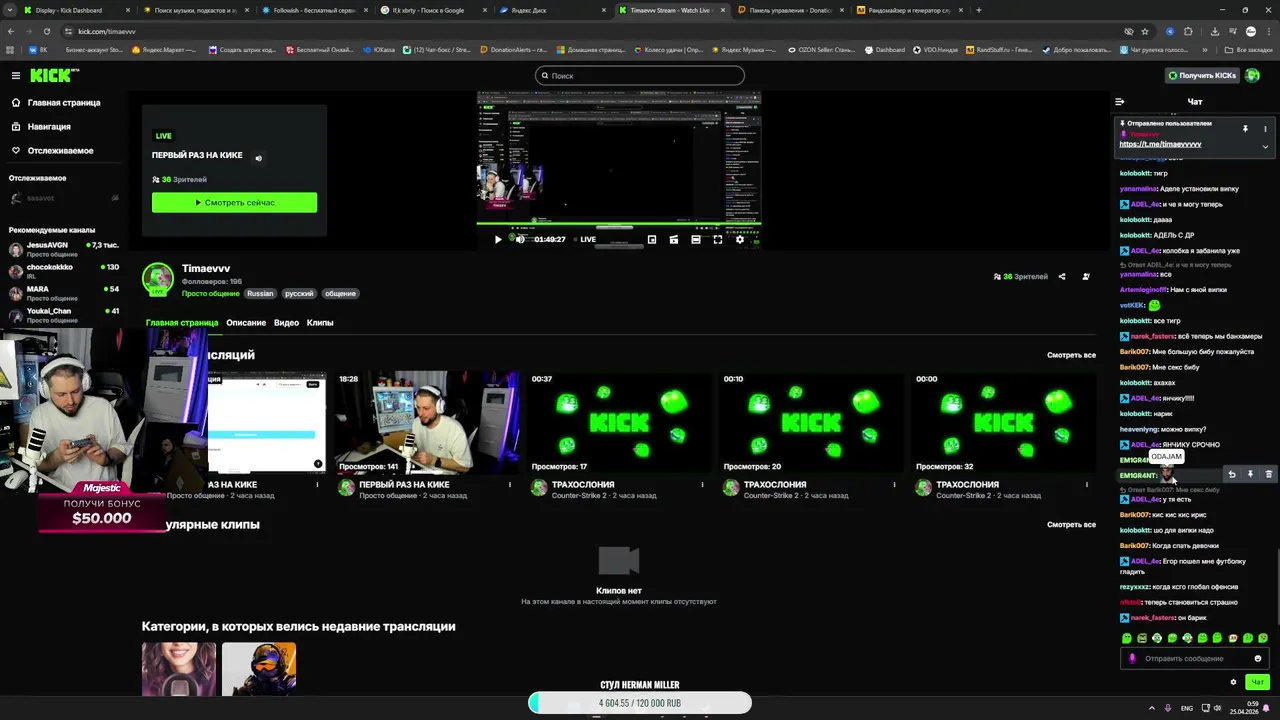Select Главная страница channel tab
The image size is (1280, 720).
(182, 322)
